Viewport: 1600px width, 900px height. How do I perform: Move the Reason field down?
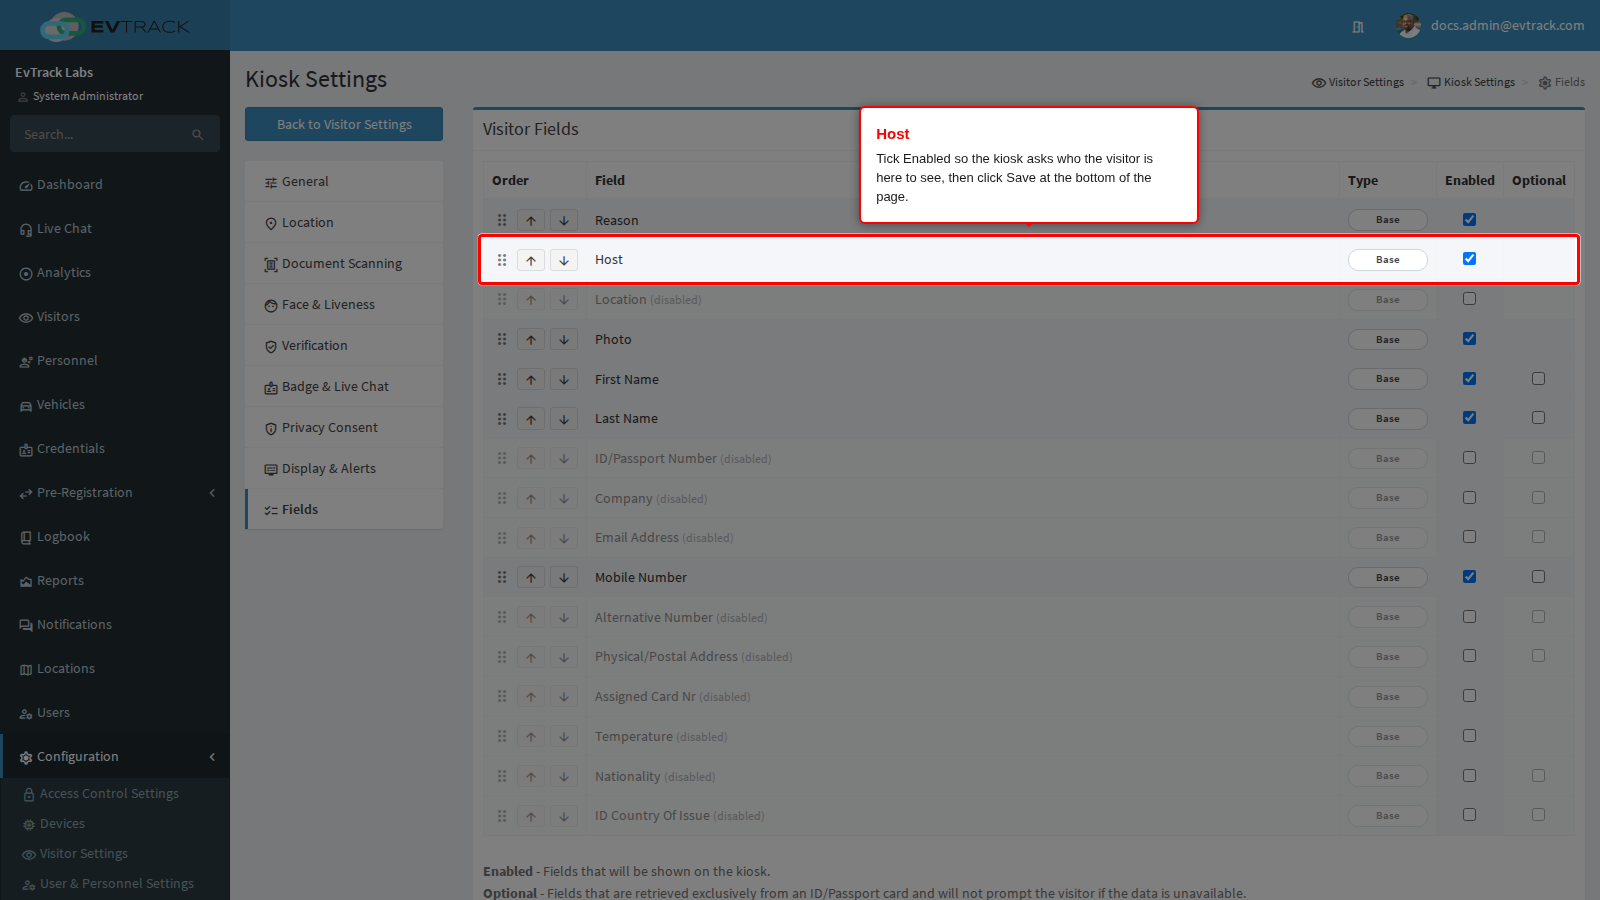(564, 220)
